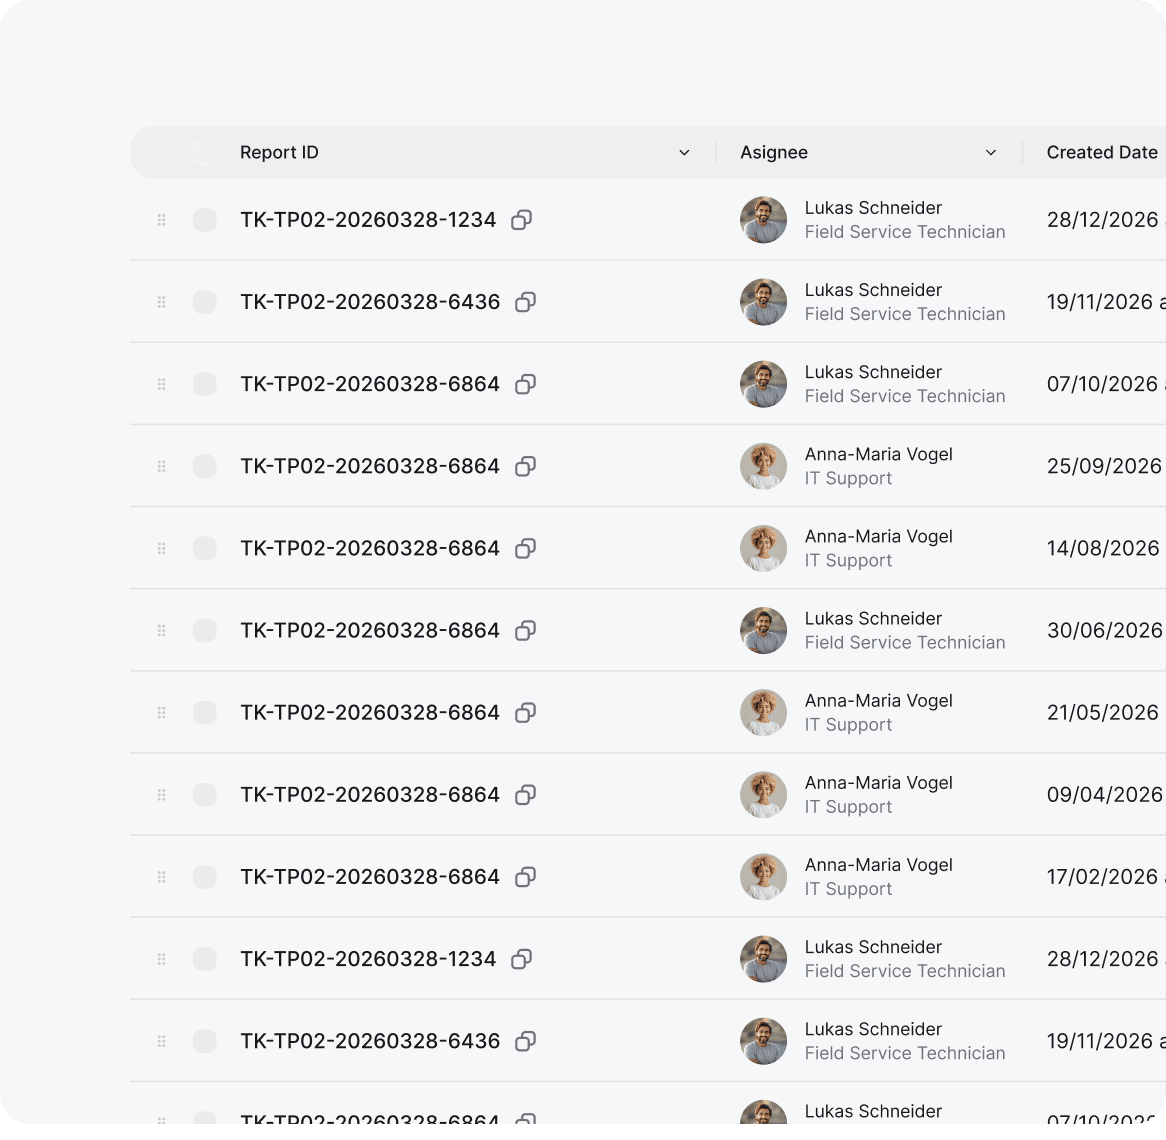Copy the topmost TK-TP02-20260328-1234 report ID
Screen dimensions: 1166x1140
(521, 220)
